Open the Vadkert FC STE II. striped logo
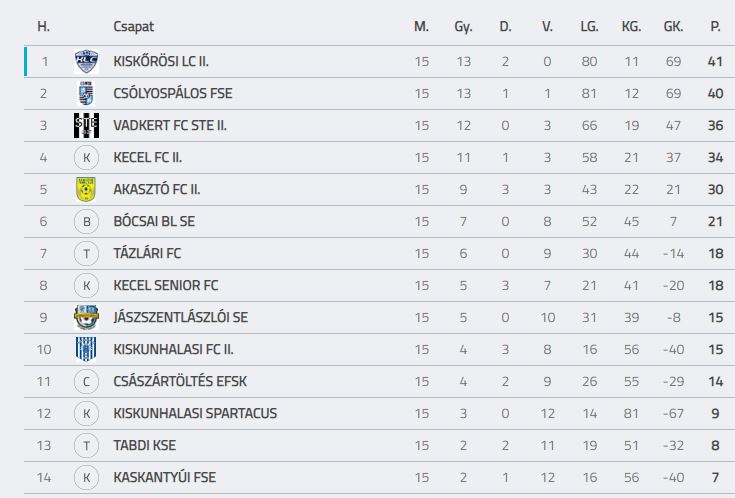This screenshot has height=498, width=735. (86, 125)
